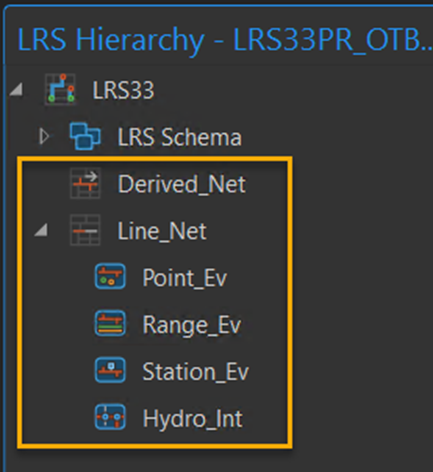Click the Line_Net network icon
This screenshot has width=433, height=472.
coord(85,230)
